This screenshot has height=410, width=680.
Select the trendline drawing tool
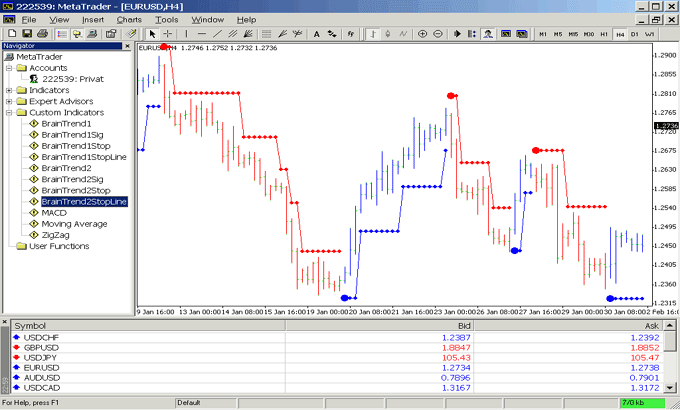216,33
